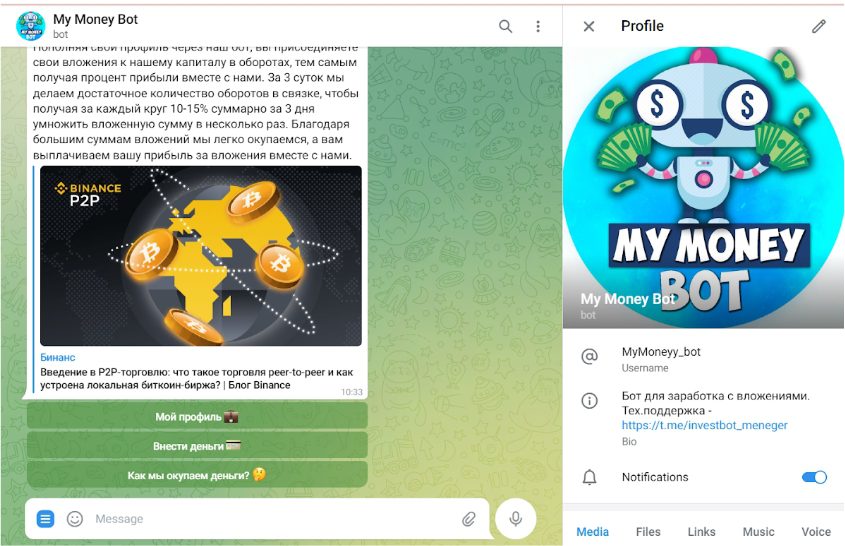
Task: Open the emoji picker
Action: pyautogui.click(x=75, y=519)
